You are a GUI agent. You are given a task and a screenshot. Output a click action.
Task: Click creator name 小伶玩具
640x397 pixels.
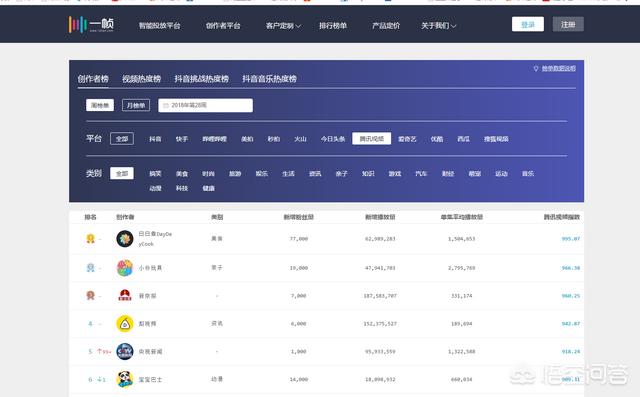(150, 268)
